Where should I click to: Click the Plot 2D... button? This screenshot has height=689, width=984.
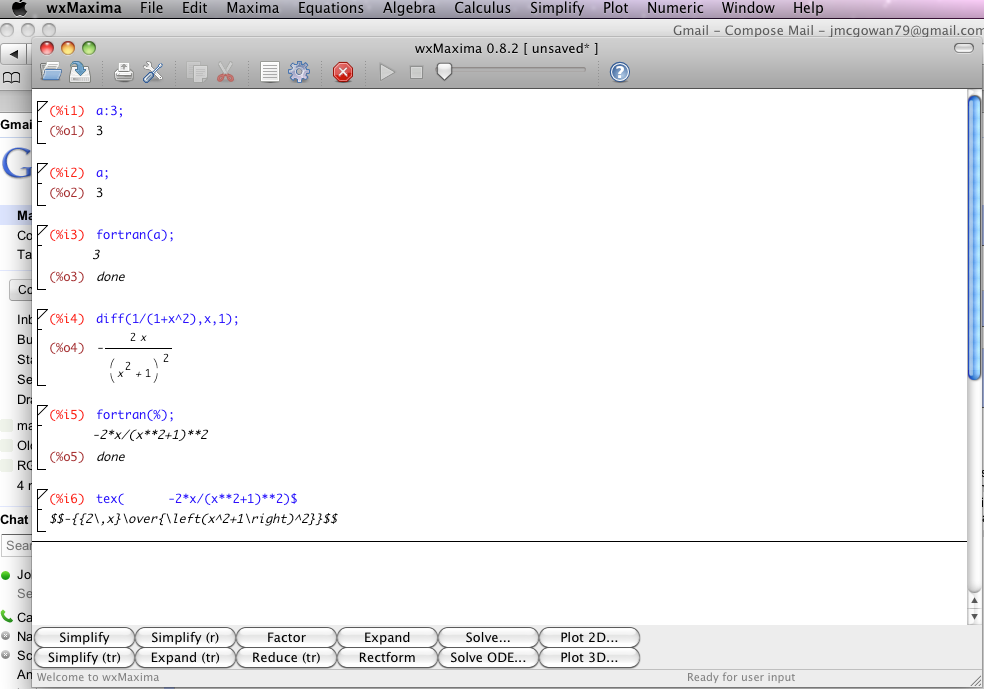(x=589, y=638)
